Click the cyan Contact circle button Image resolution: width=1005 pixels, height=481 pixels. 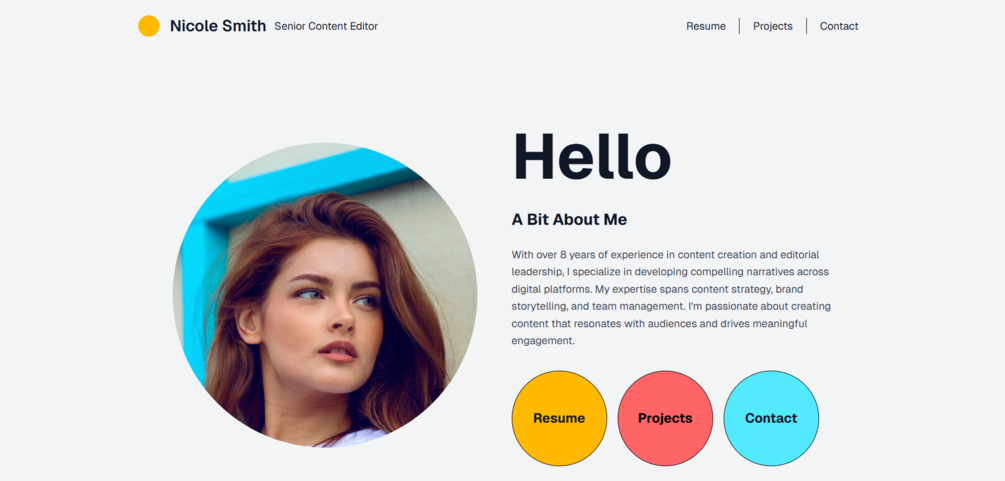point(771,418)
